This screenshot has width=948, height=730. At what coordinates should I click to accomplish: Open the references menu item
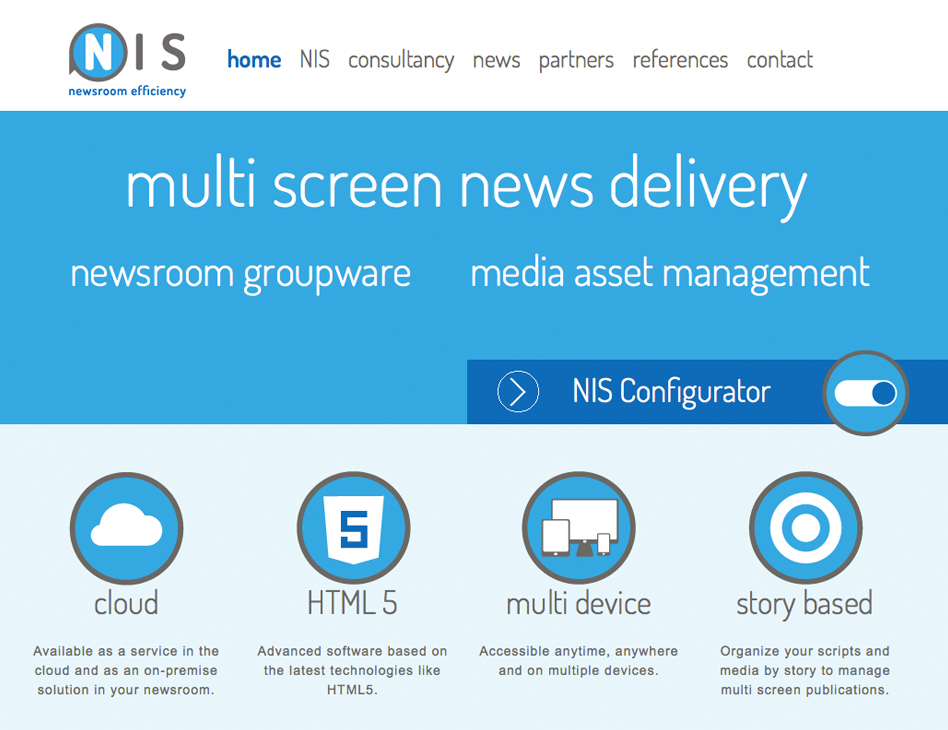[680, 60]
